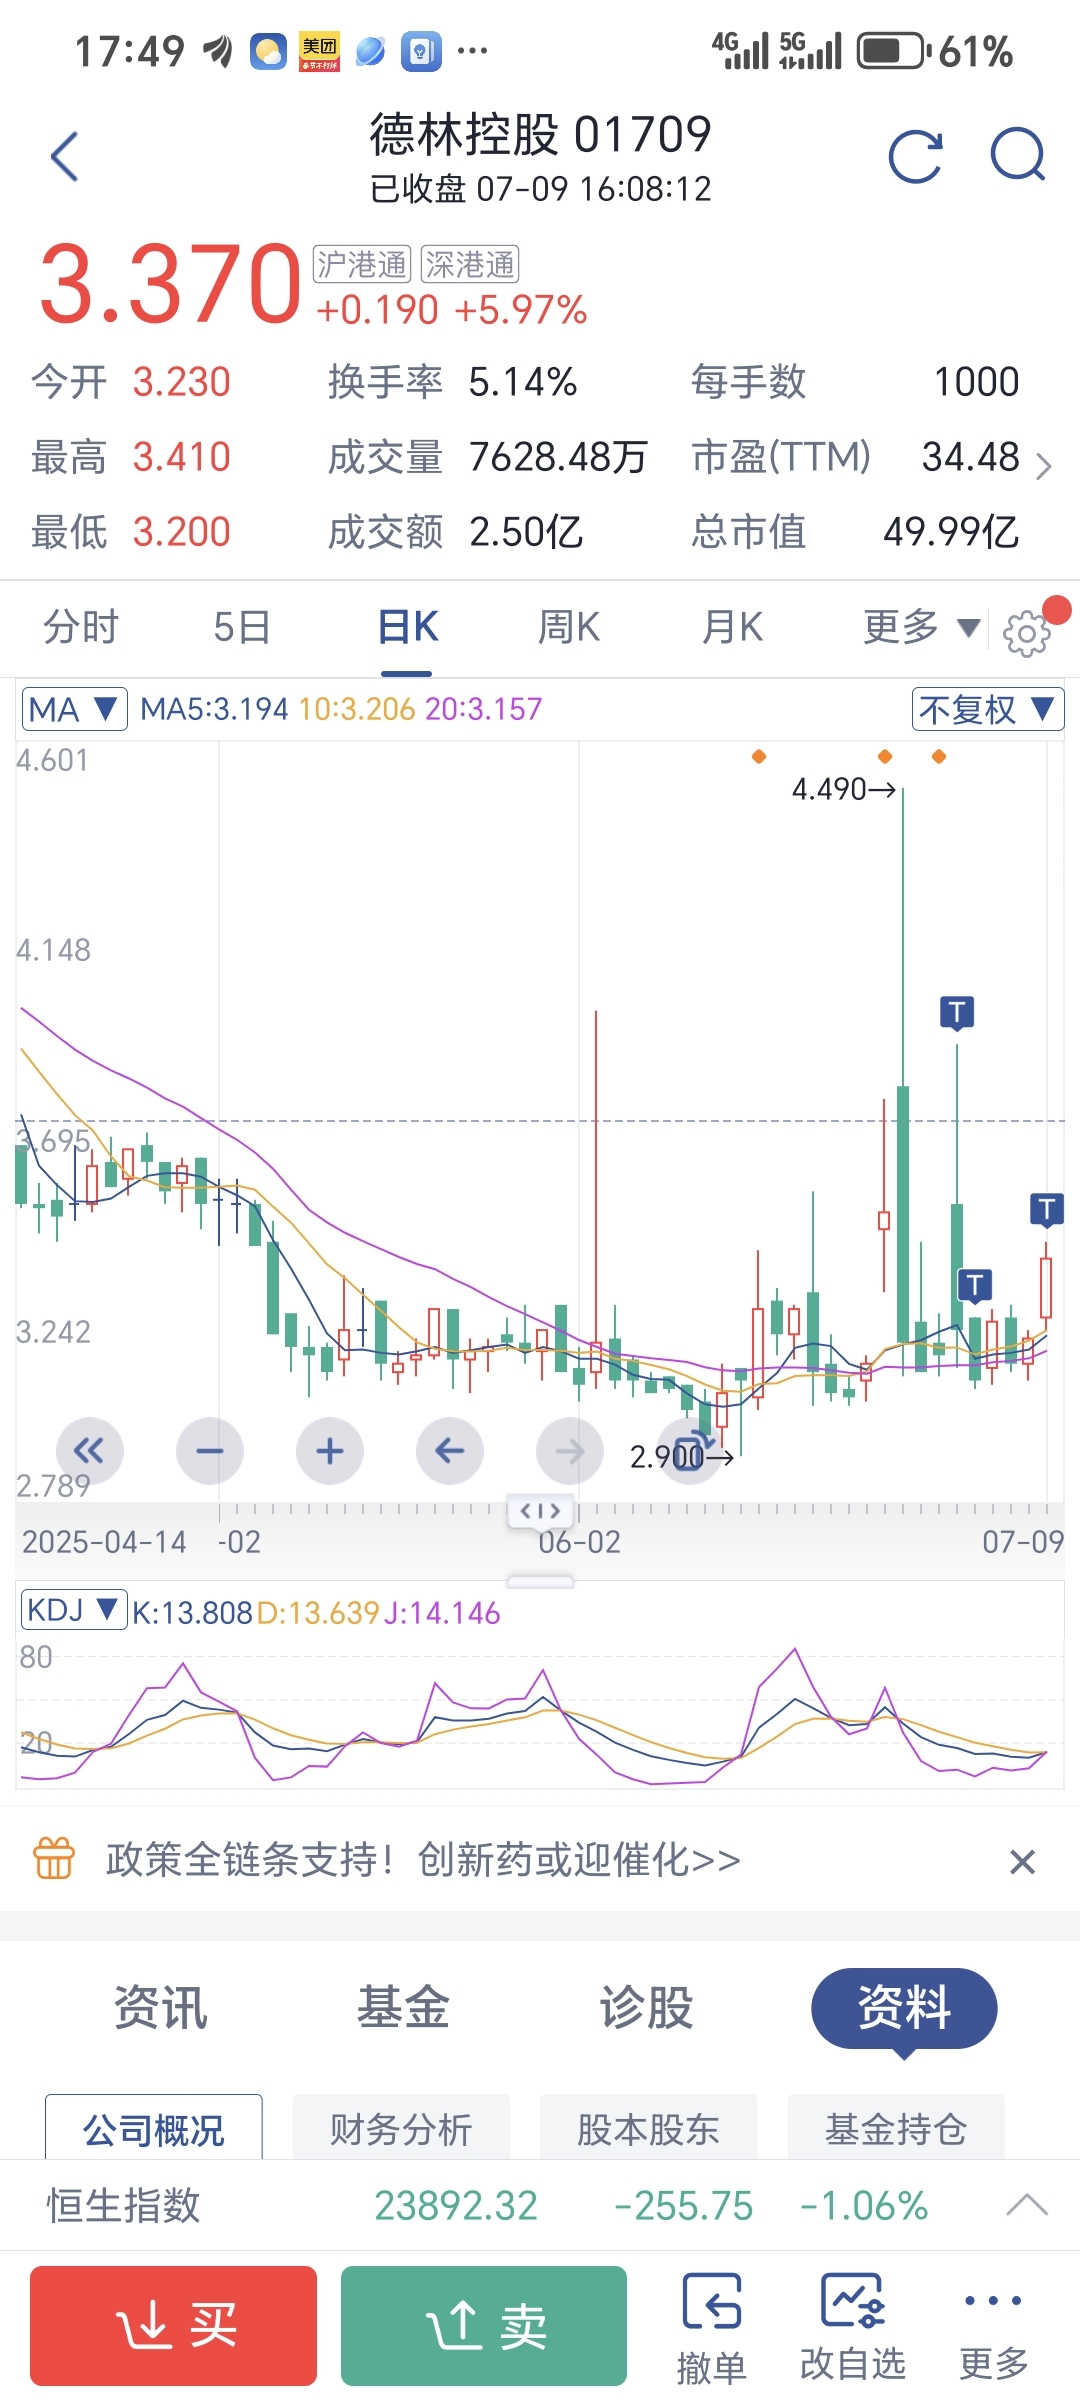Tap the back arrow icon
The width and height of the screenshot is (1080, 2400).
coord(65,157)
